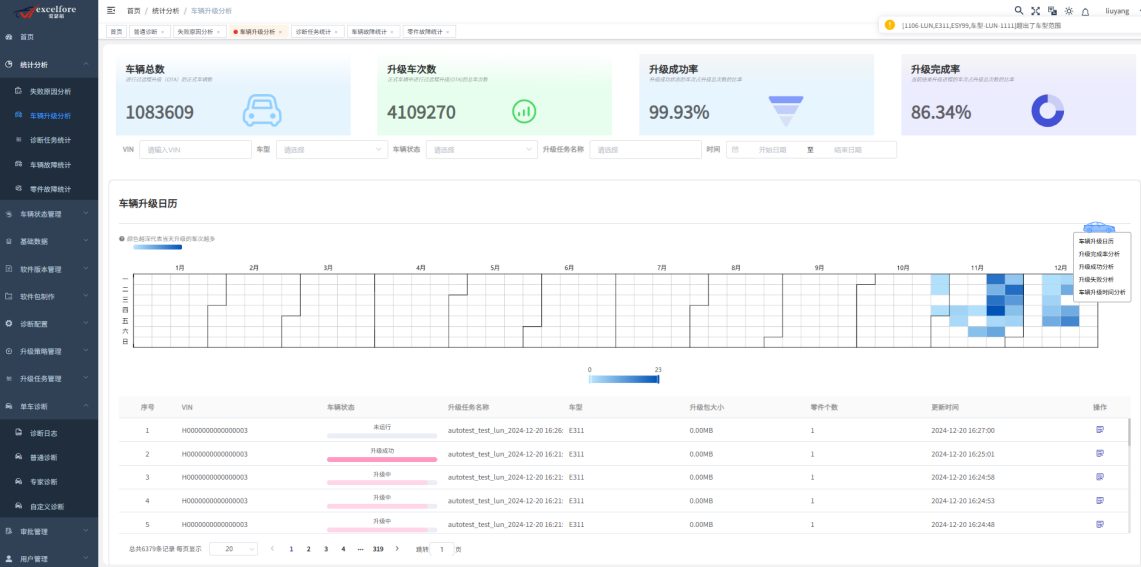The width and height of the screenshot is (1141, 567).
Task: Expand 诊断配置 sidebar group
Action: (x=49, y=323)
